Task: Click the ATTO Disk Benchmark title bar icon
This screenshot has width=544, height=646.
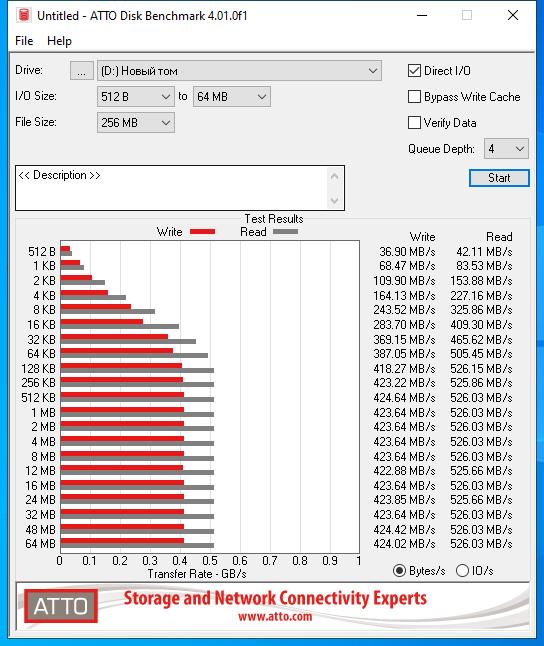Action: click(x=24, y=15)
